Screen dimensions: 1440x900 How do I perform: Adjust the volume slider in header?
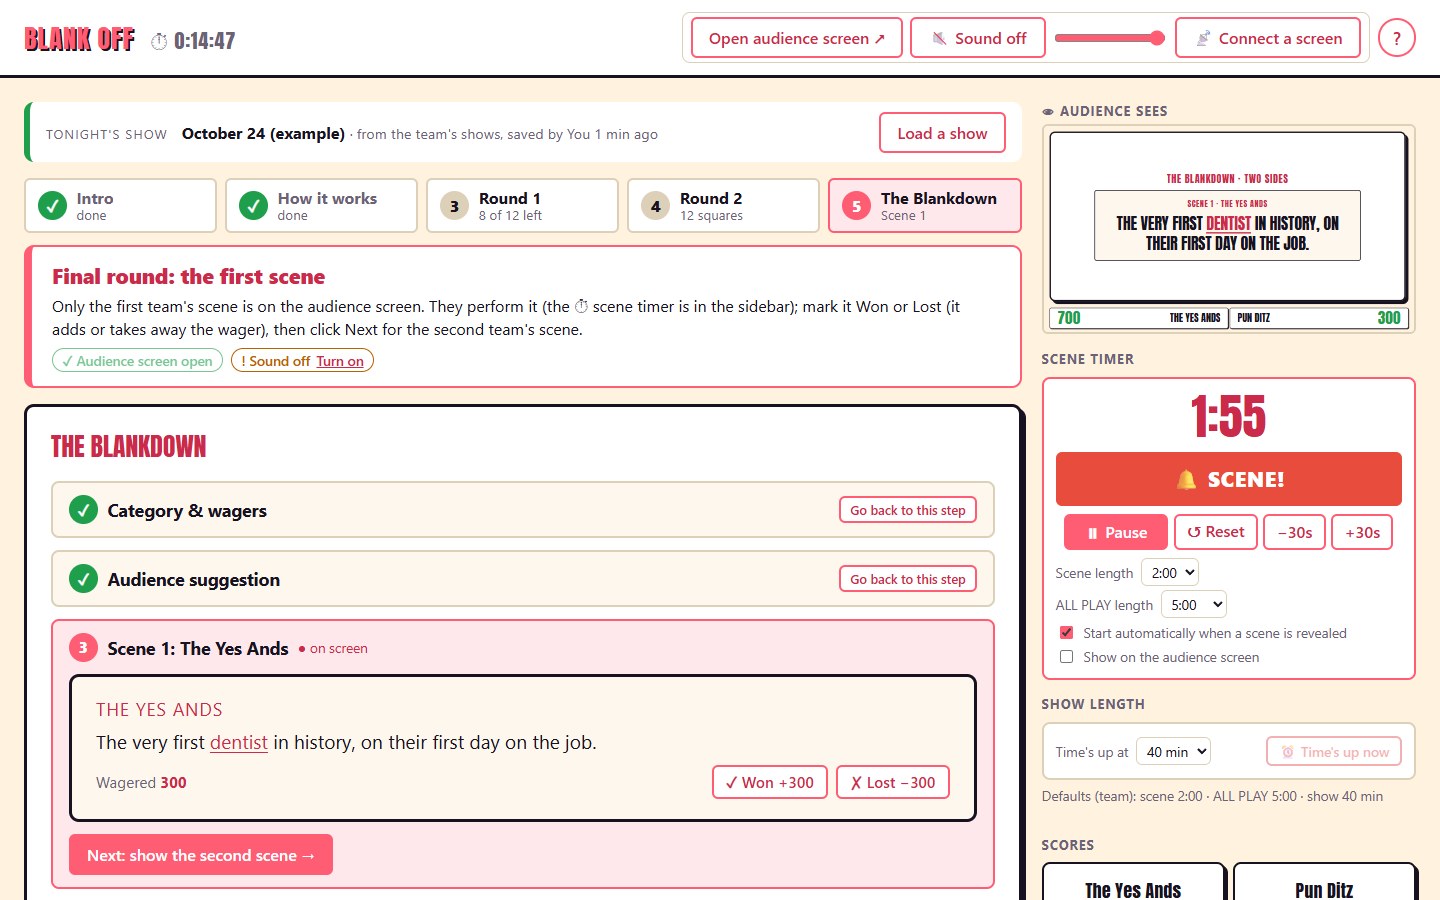tap(1110, 38)
